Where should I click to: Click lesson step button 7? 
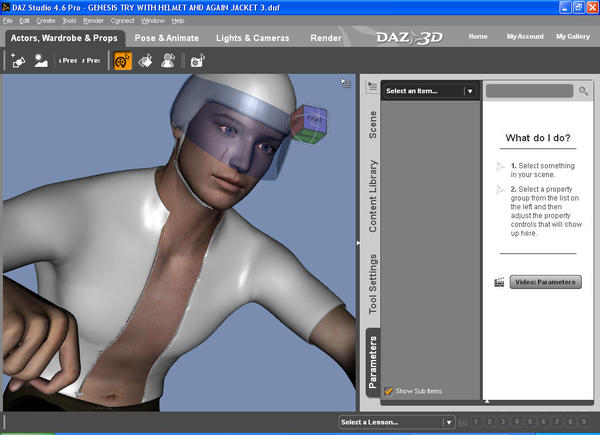pyautogui.click(x=557, y=422)
